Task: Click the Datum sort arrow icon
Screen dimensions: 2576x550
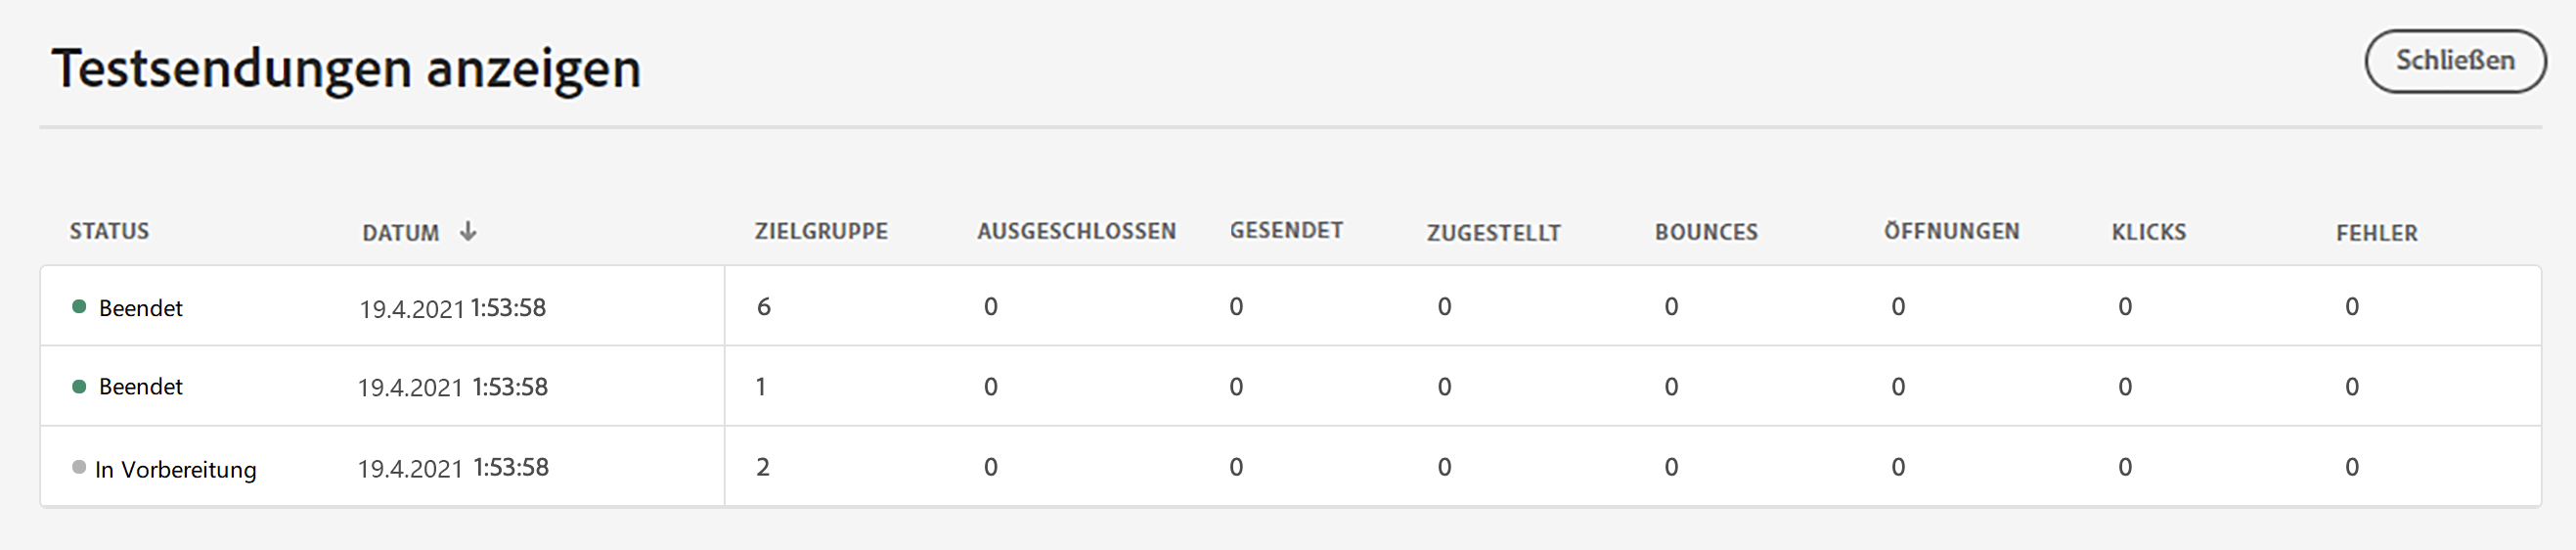Action: point(468,232)
